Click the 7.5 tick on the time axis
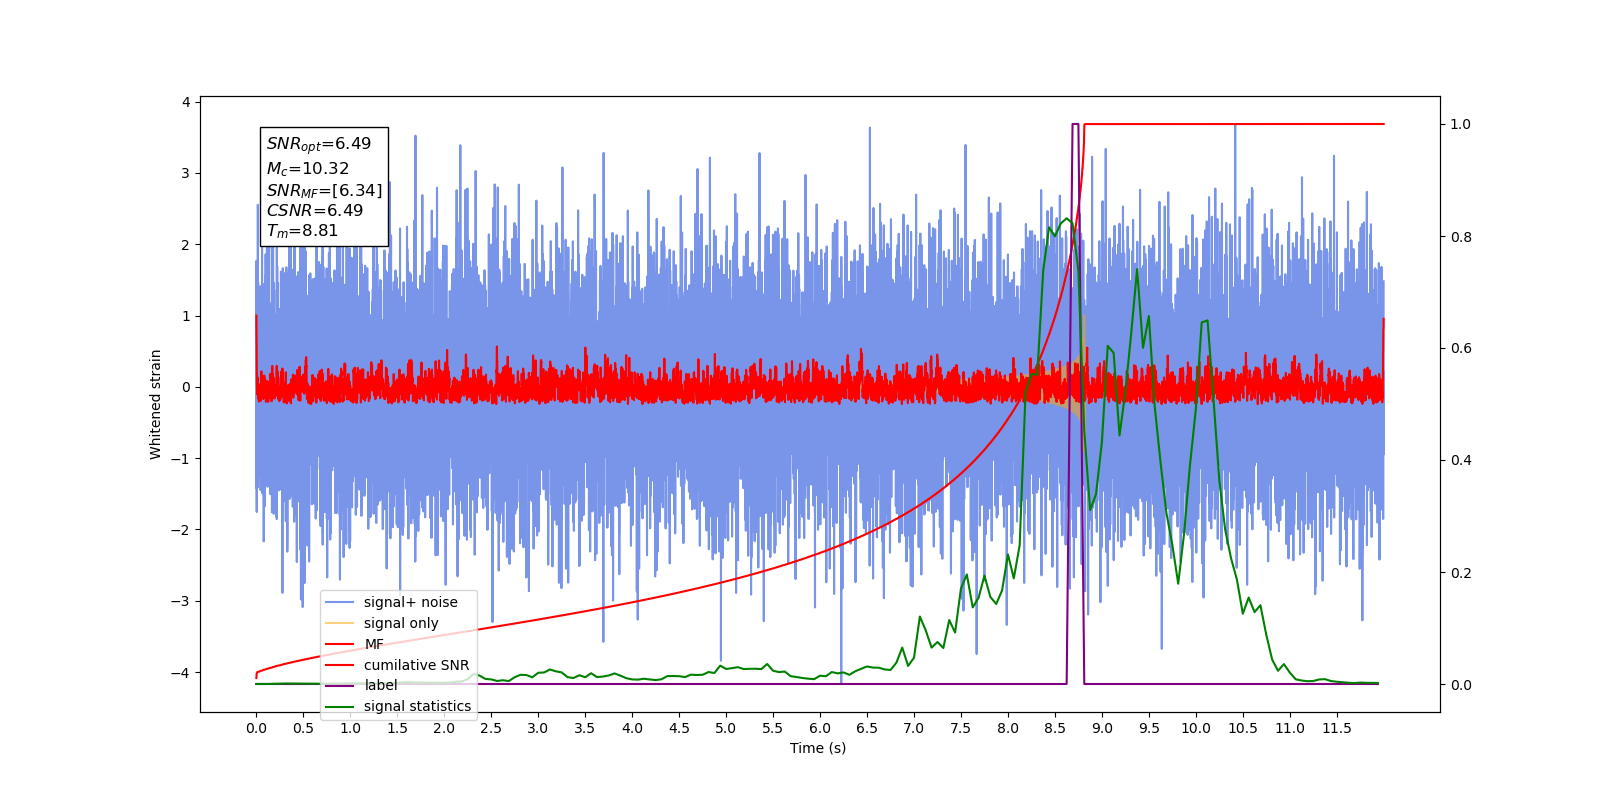The image size is (1600, 800). click(961, 728)
